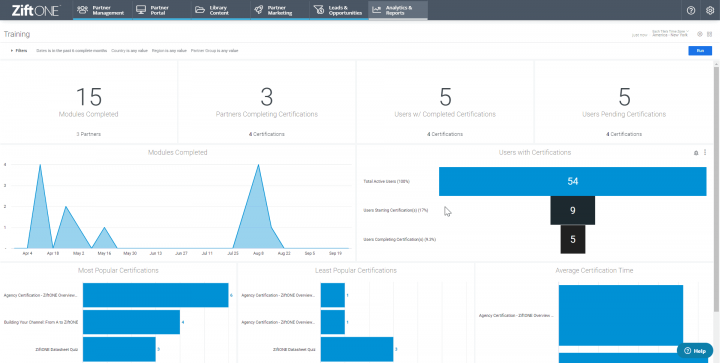Open the dashboard actions menu icon
This screenshot has height=363, width=720.
pos(709,34)
